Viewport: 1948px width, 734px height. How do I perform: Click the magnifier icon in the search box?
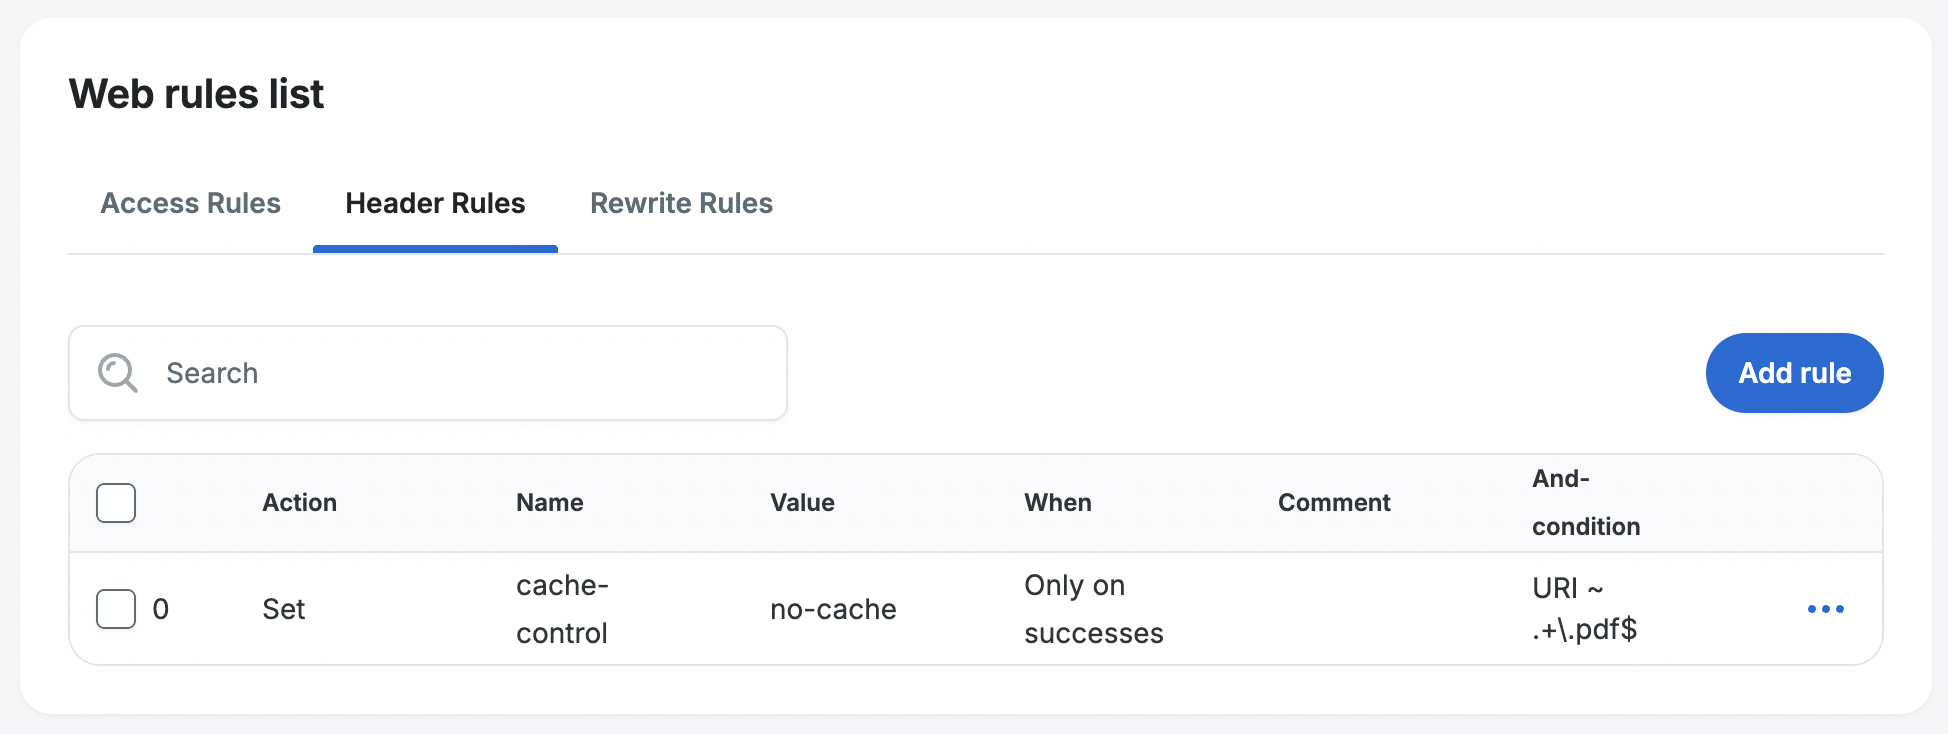pyautogui.click(x=117, y=373)
